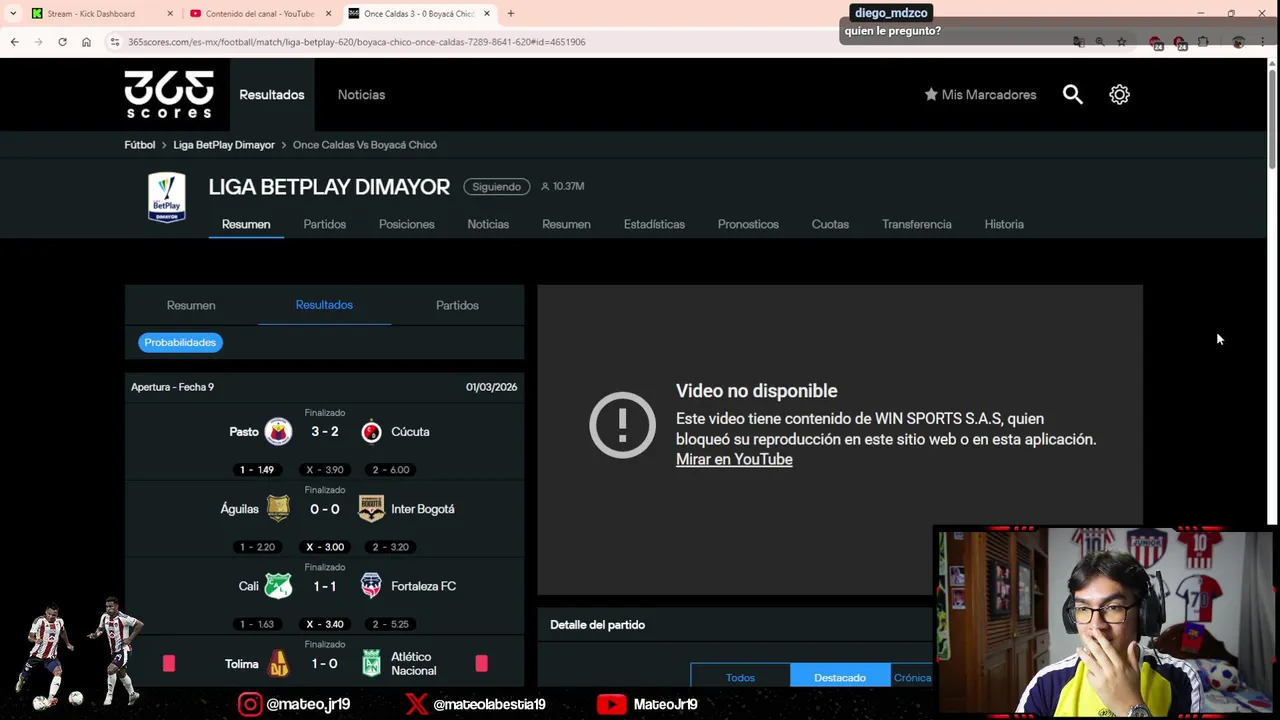Toggle the Siguiendo follow button
The height and width of the screenshot is (720, 1280).
click(496, 187)
